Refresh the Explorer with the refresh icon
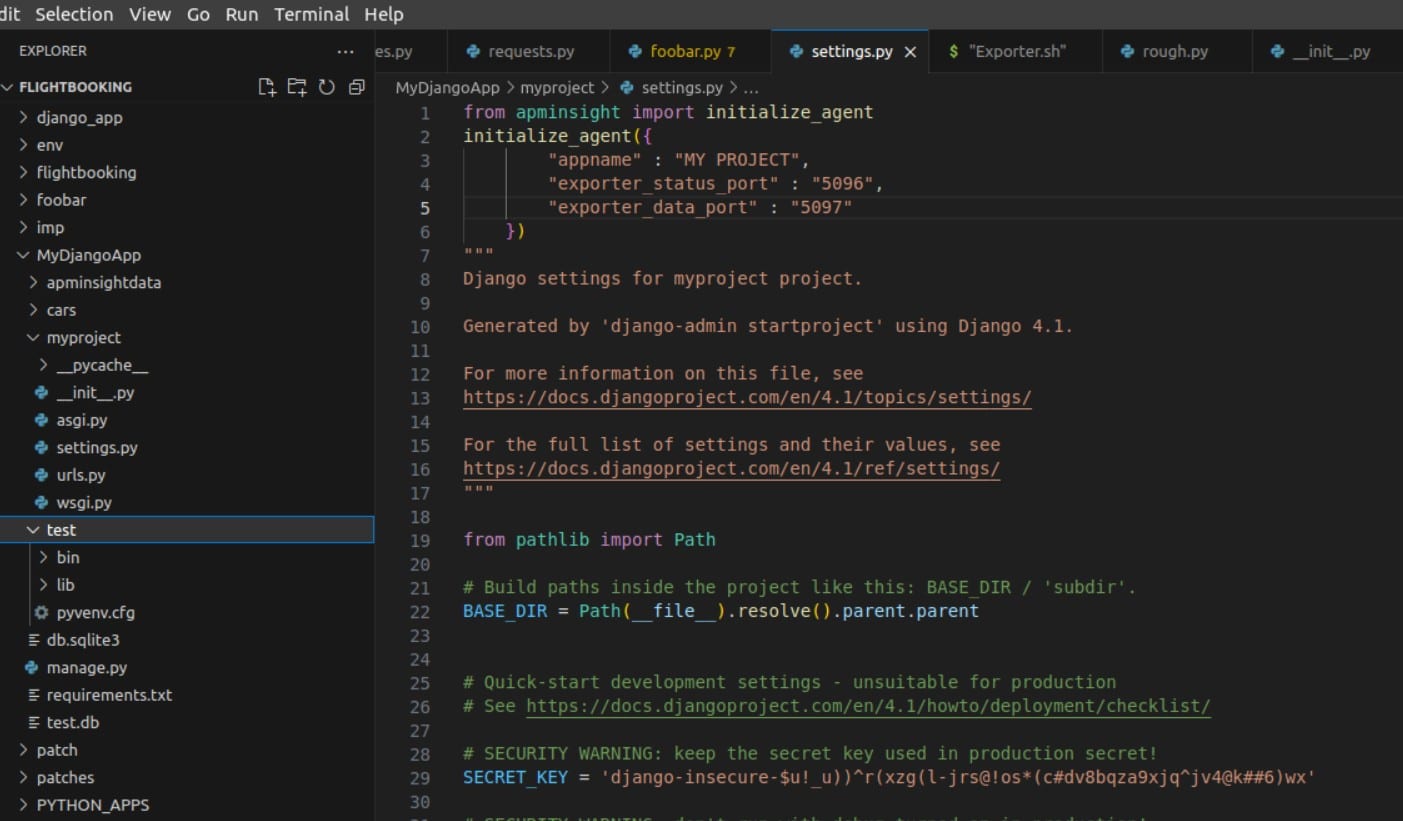The height and width of the screenshot is (821, 1403). click(x=326, y=87)
